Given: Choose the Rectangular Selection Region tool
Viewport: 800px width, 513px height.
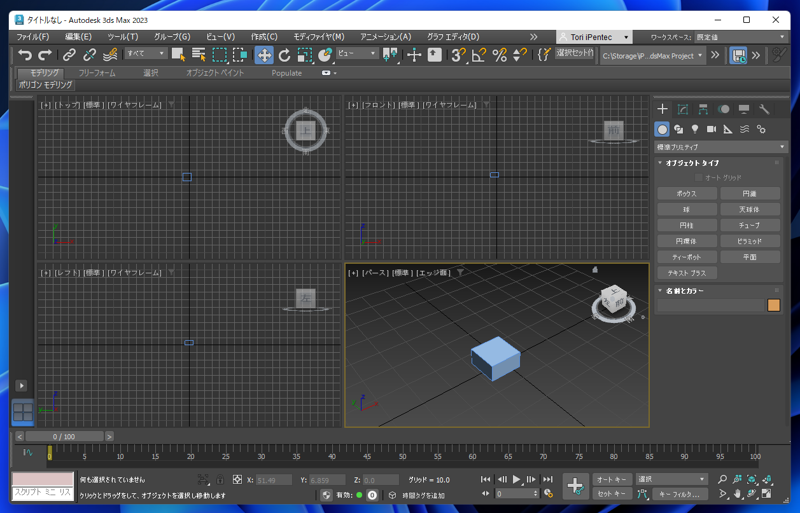Looking at the screenshot, I should coord(219,55).
